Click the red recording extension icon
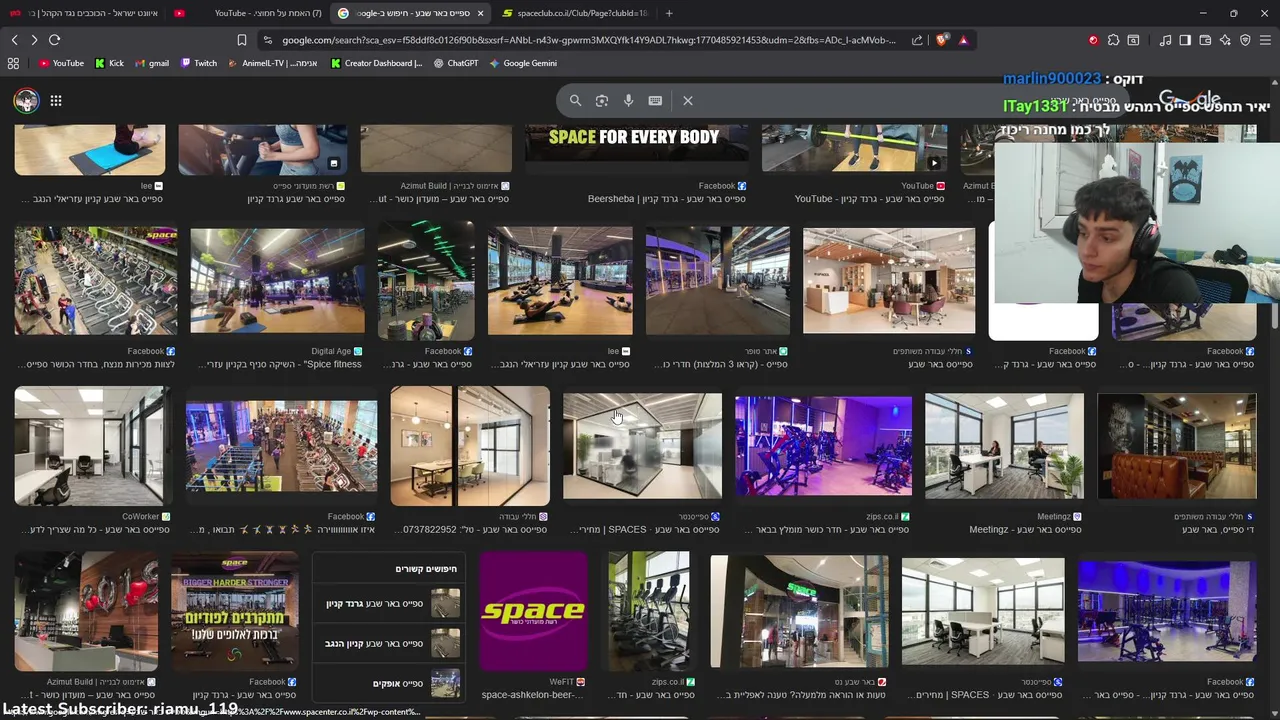This screenshot has height=720, width=1280. pos(1093,40)
